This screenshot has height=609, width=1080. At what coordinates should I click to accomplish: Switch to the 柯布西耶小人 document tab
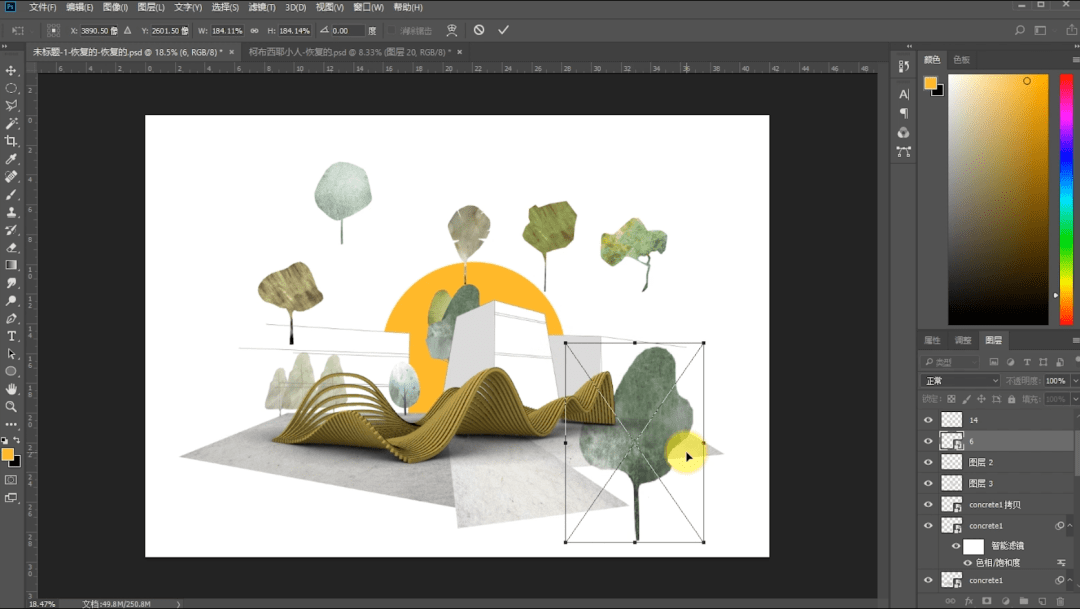349,52
